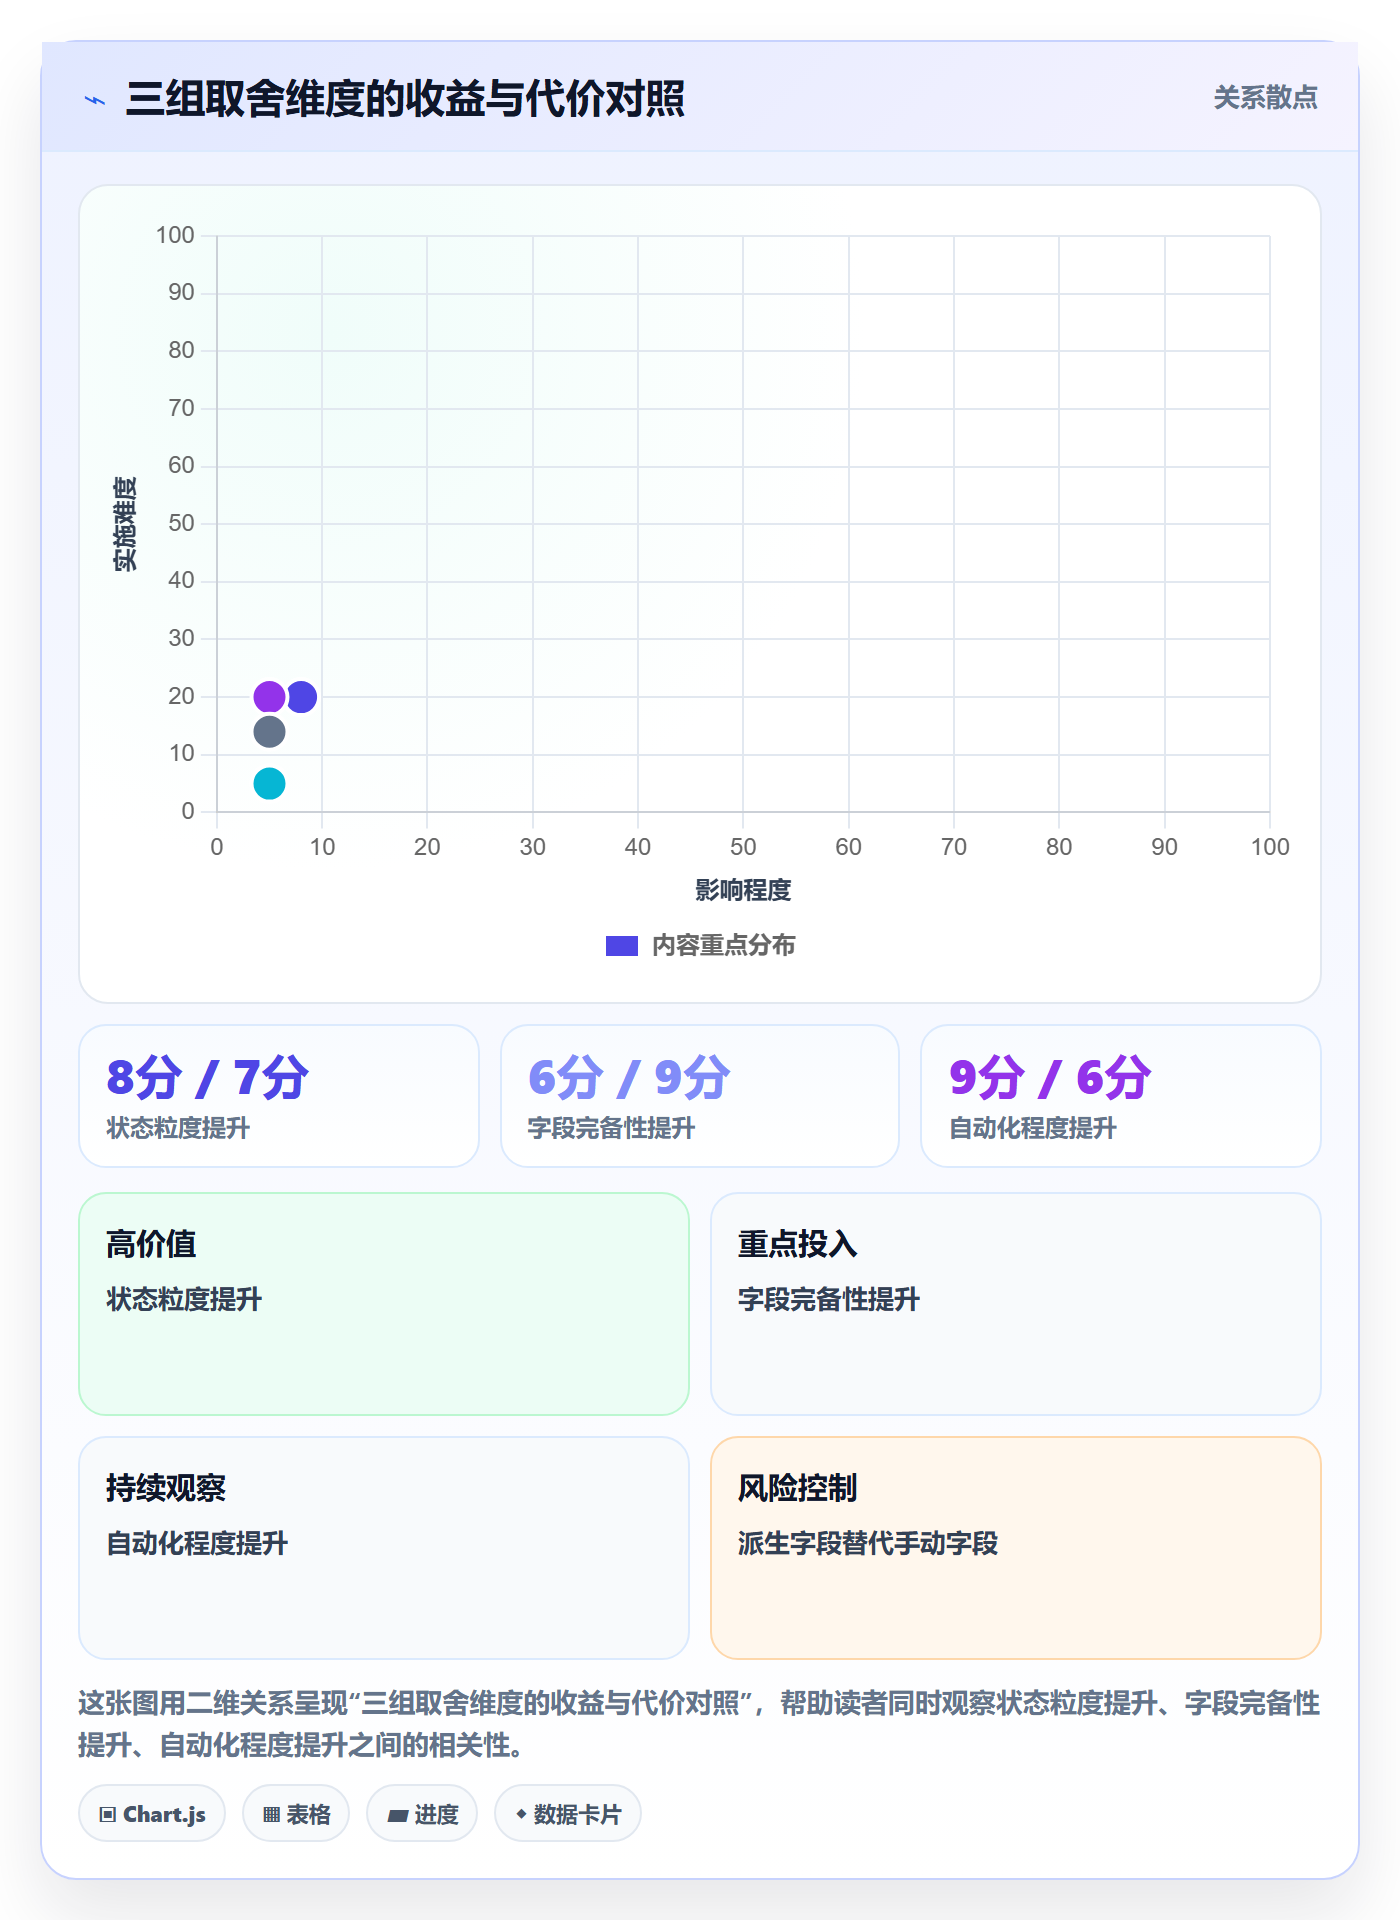
Task: Click the blue legend color box
Action: click(x=622, y=946)
